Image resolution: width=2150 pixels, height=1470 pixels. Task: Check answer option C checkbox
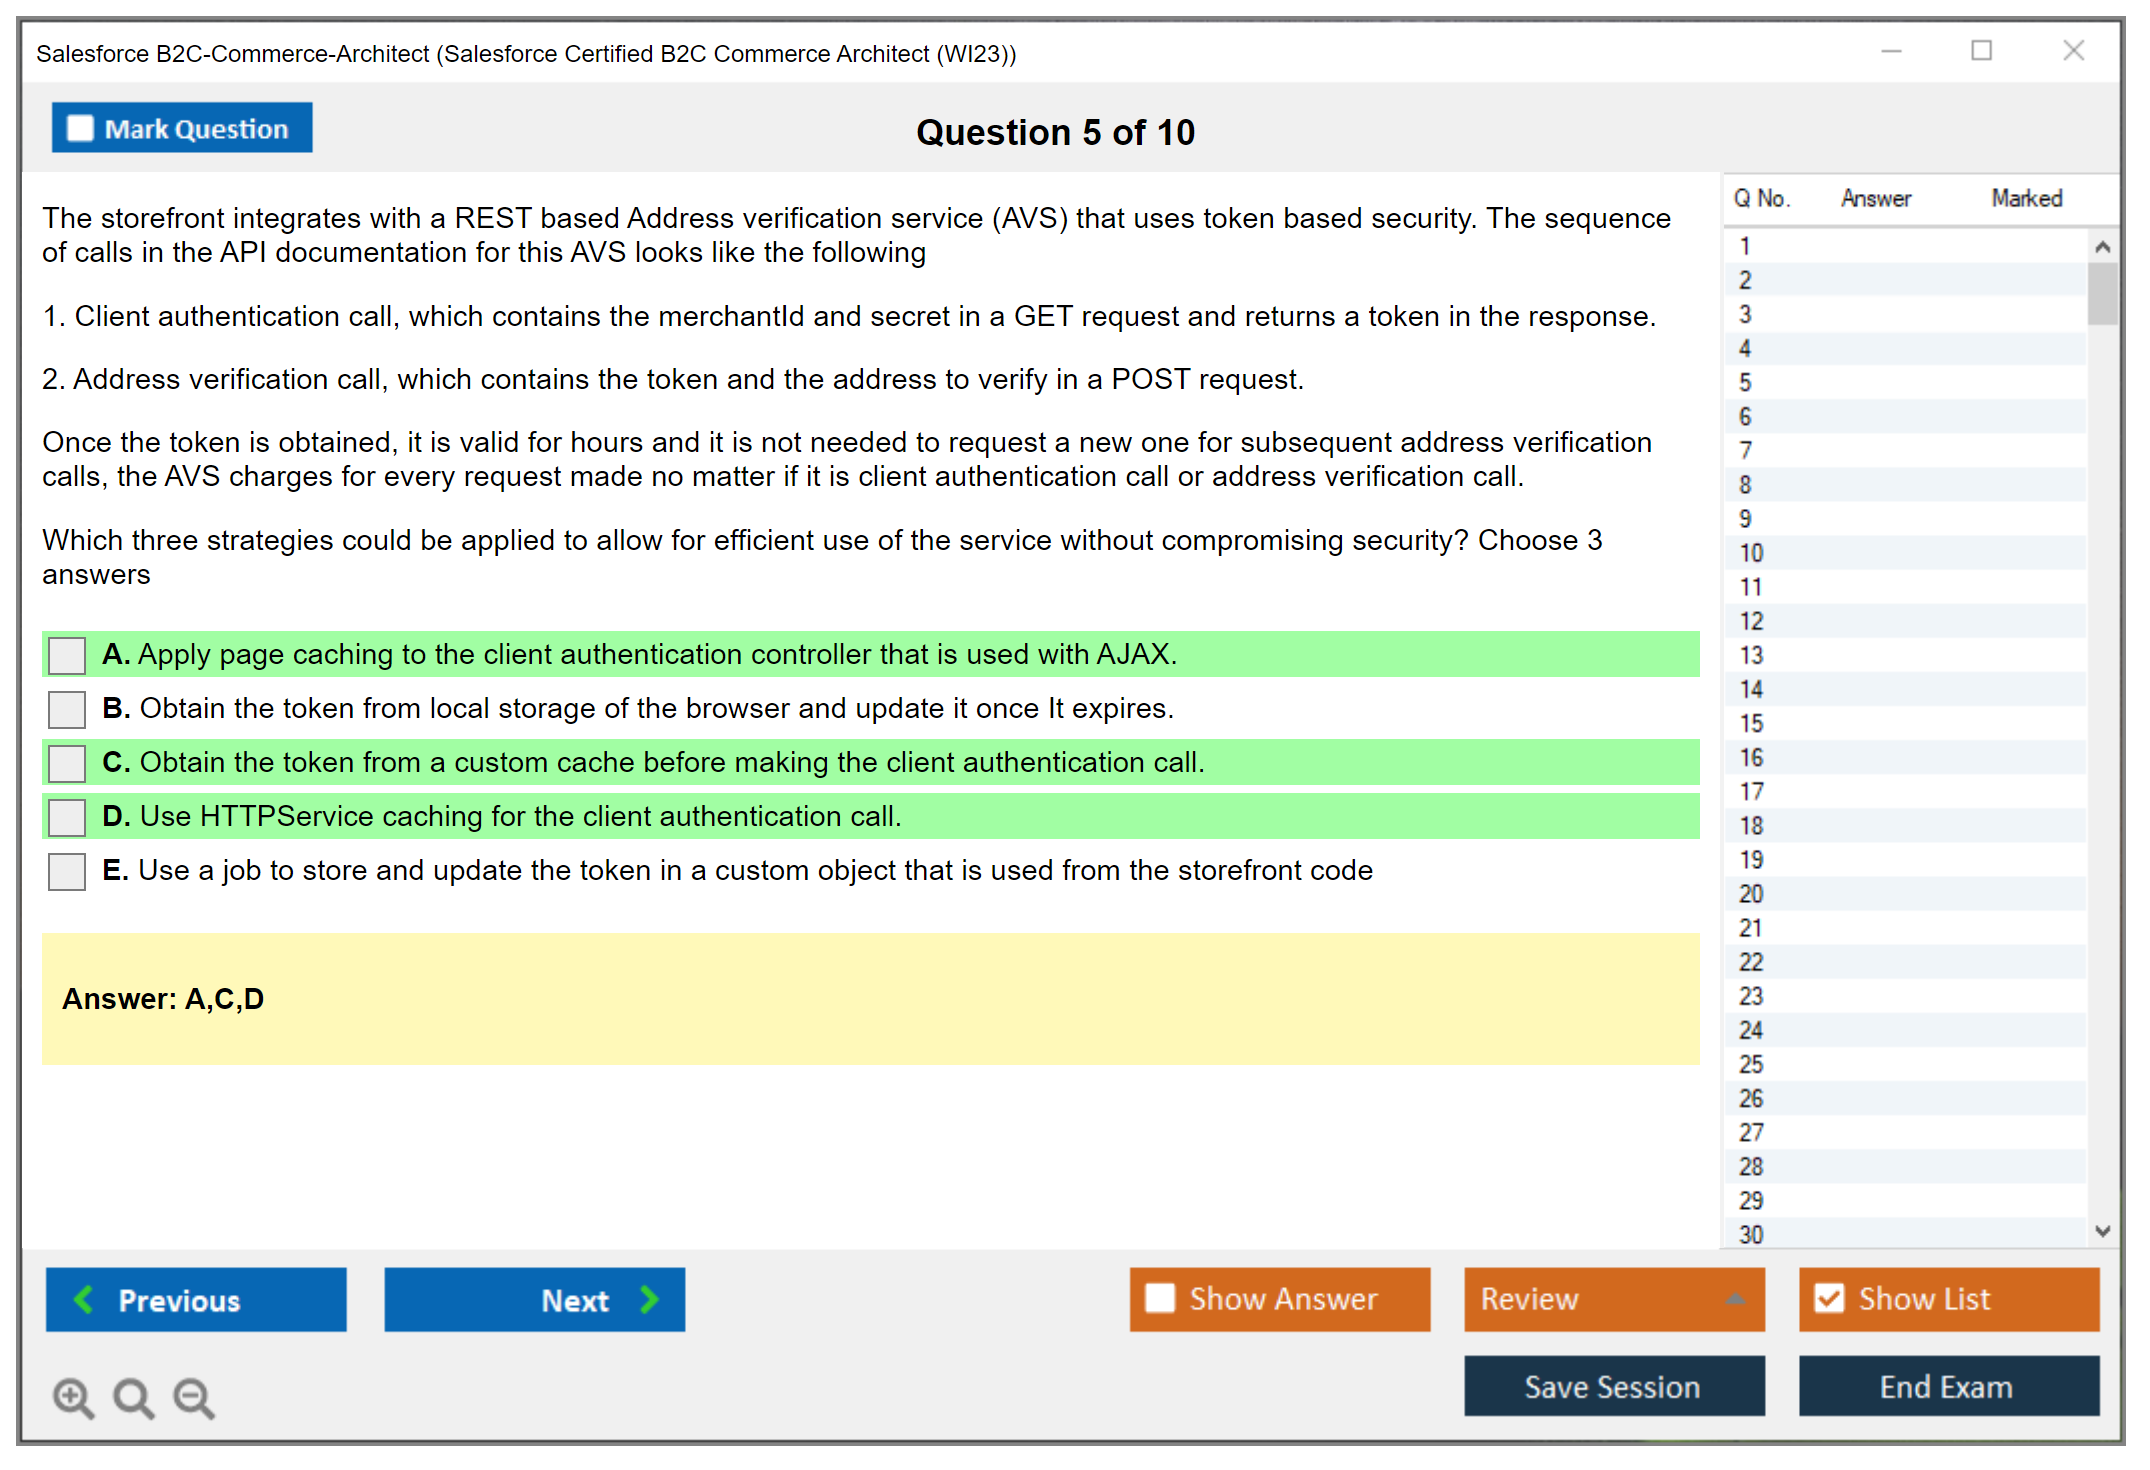(67, 764)
